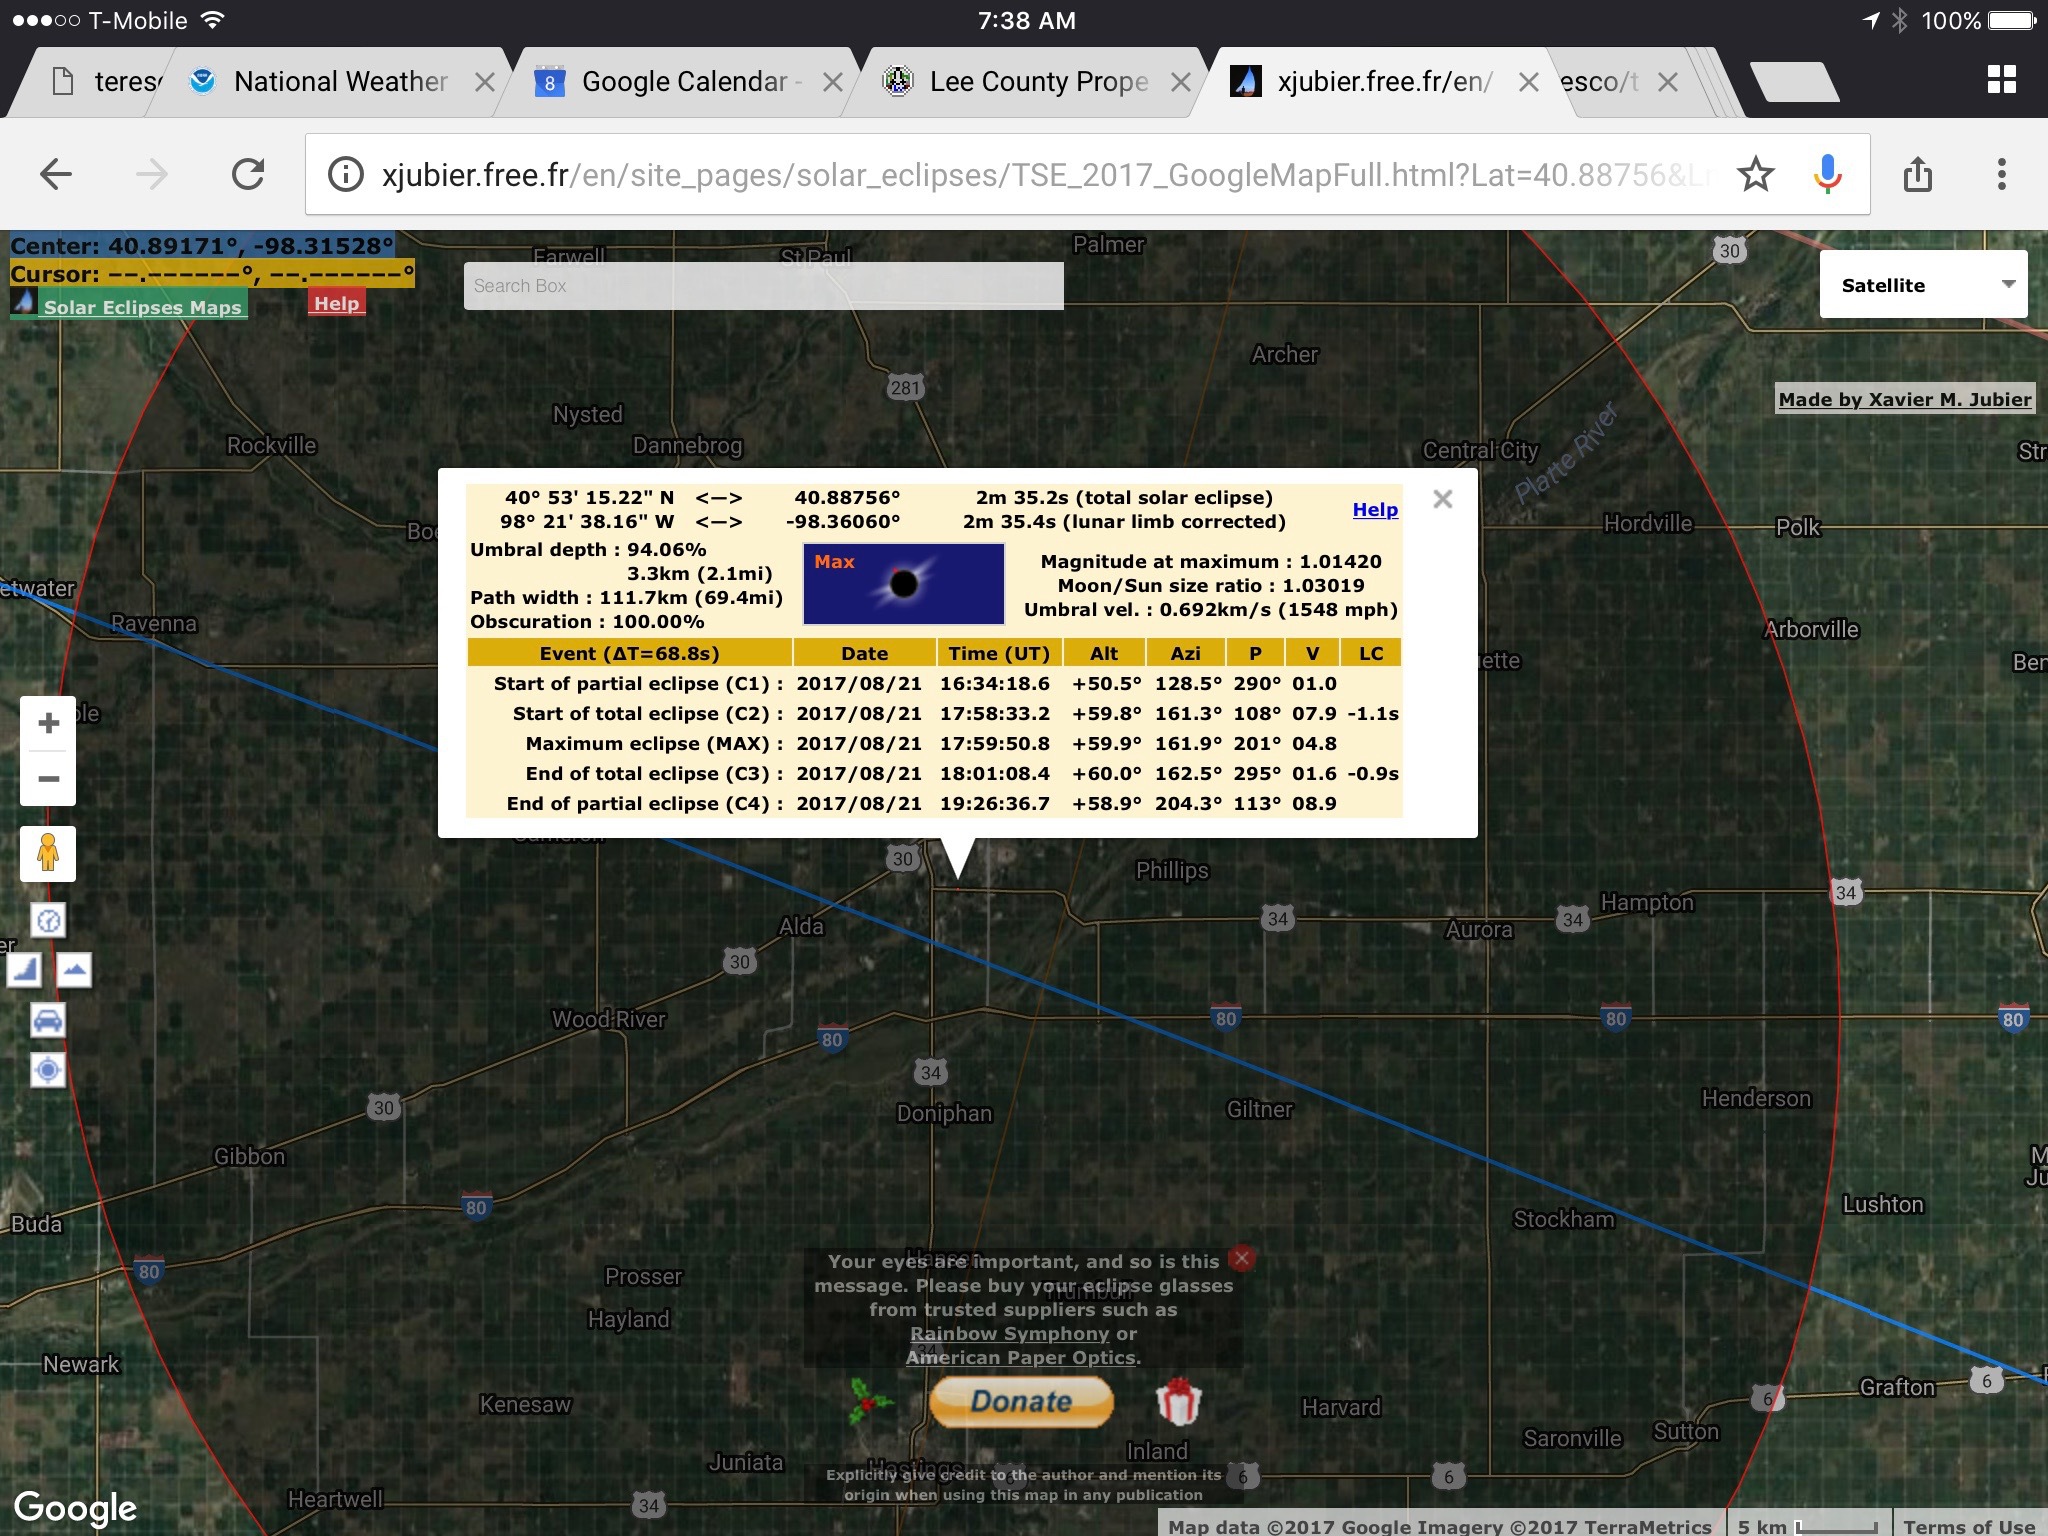
Task: Close the xjubier.free.fr tab
Action: [1528, 82]
